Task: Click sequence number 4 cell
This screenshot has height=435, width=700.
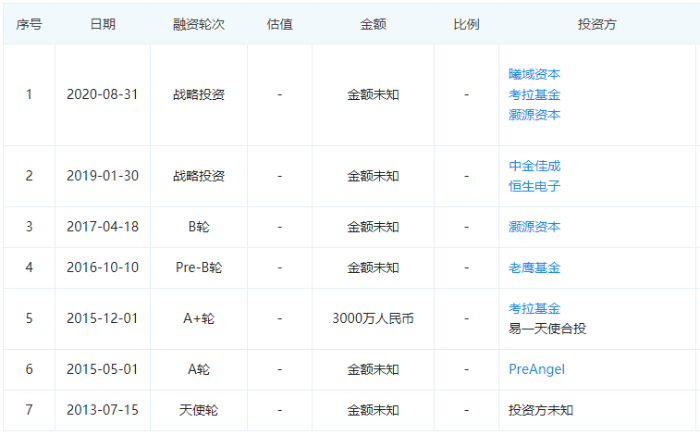Action: [x=29, y=268]
